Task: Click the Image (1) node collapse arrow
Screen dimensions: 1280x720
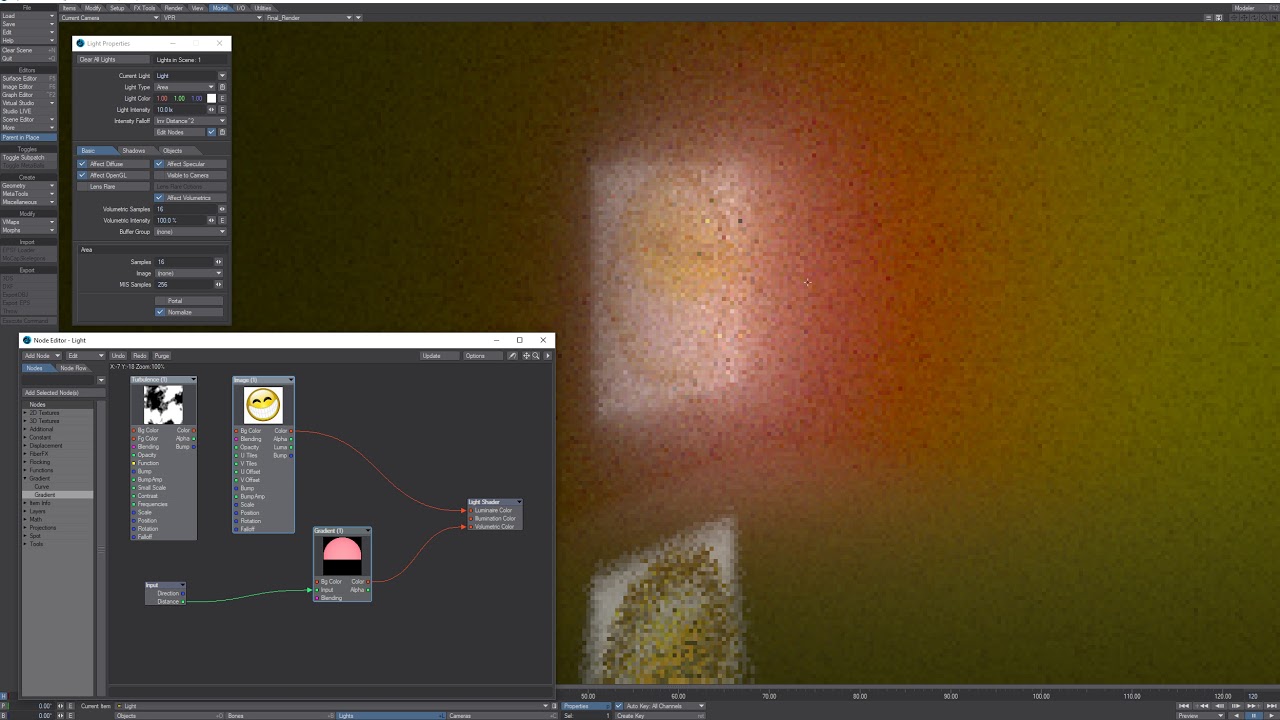Action: 291,380
